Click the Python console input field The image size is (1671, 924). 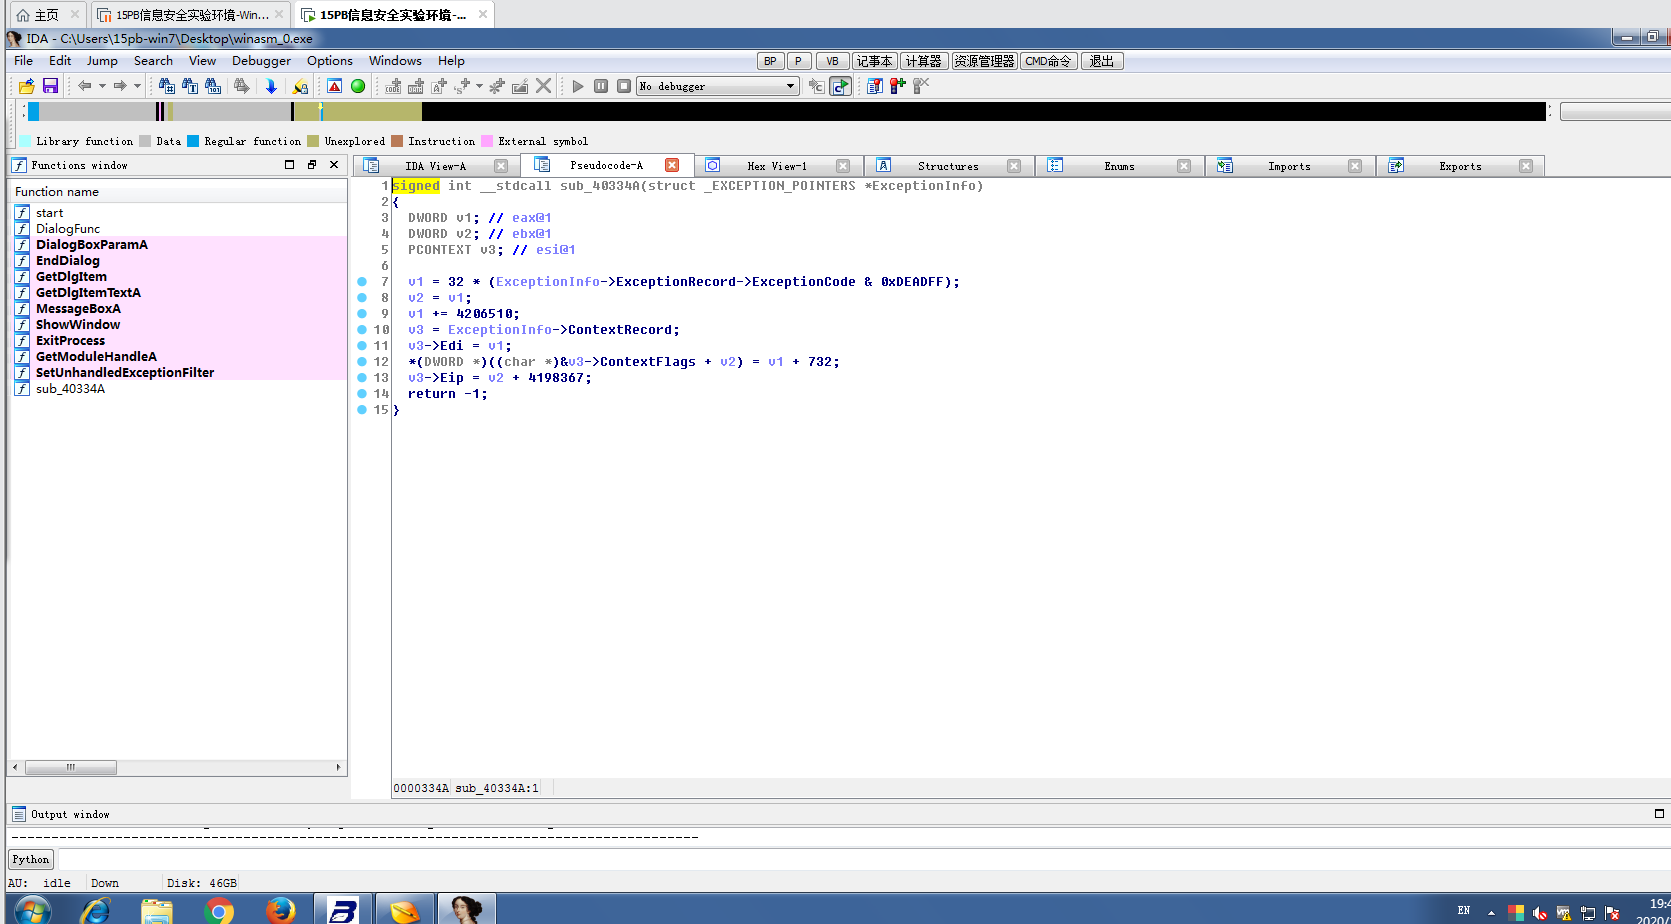(864, 859)
